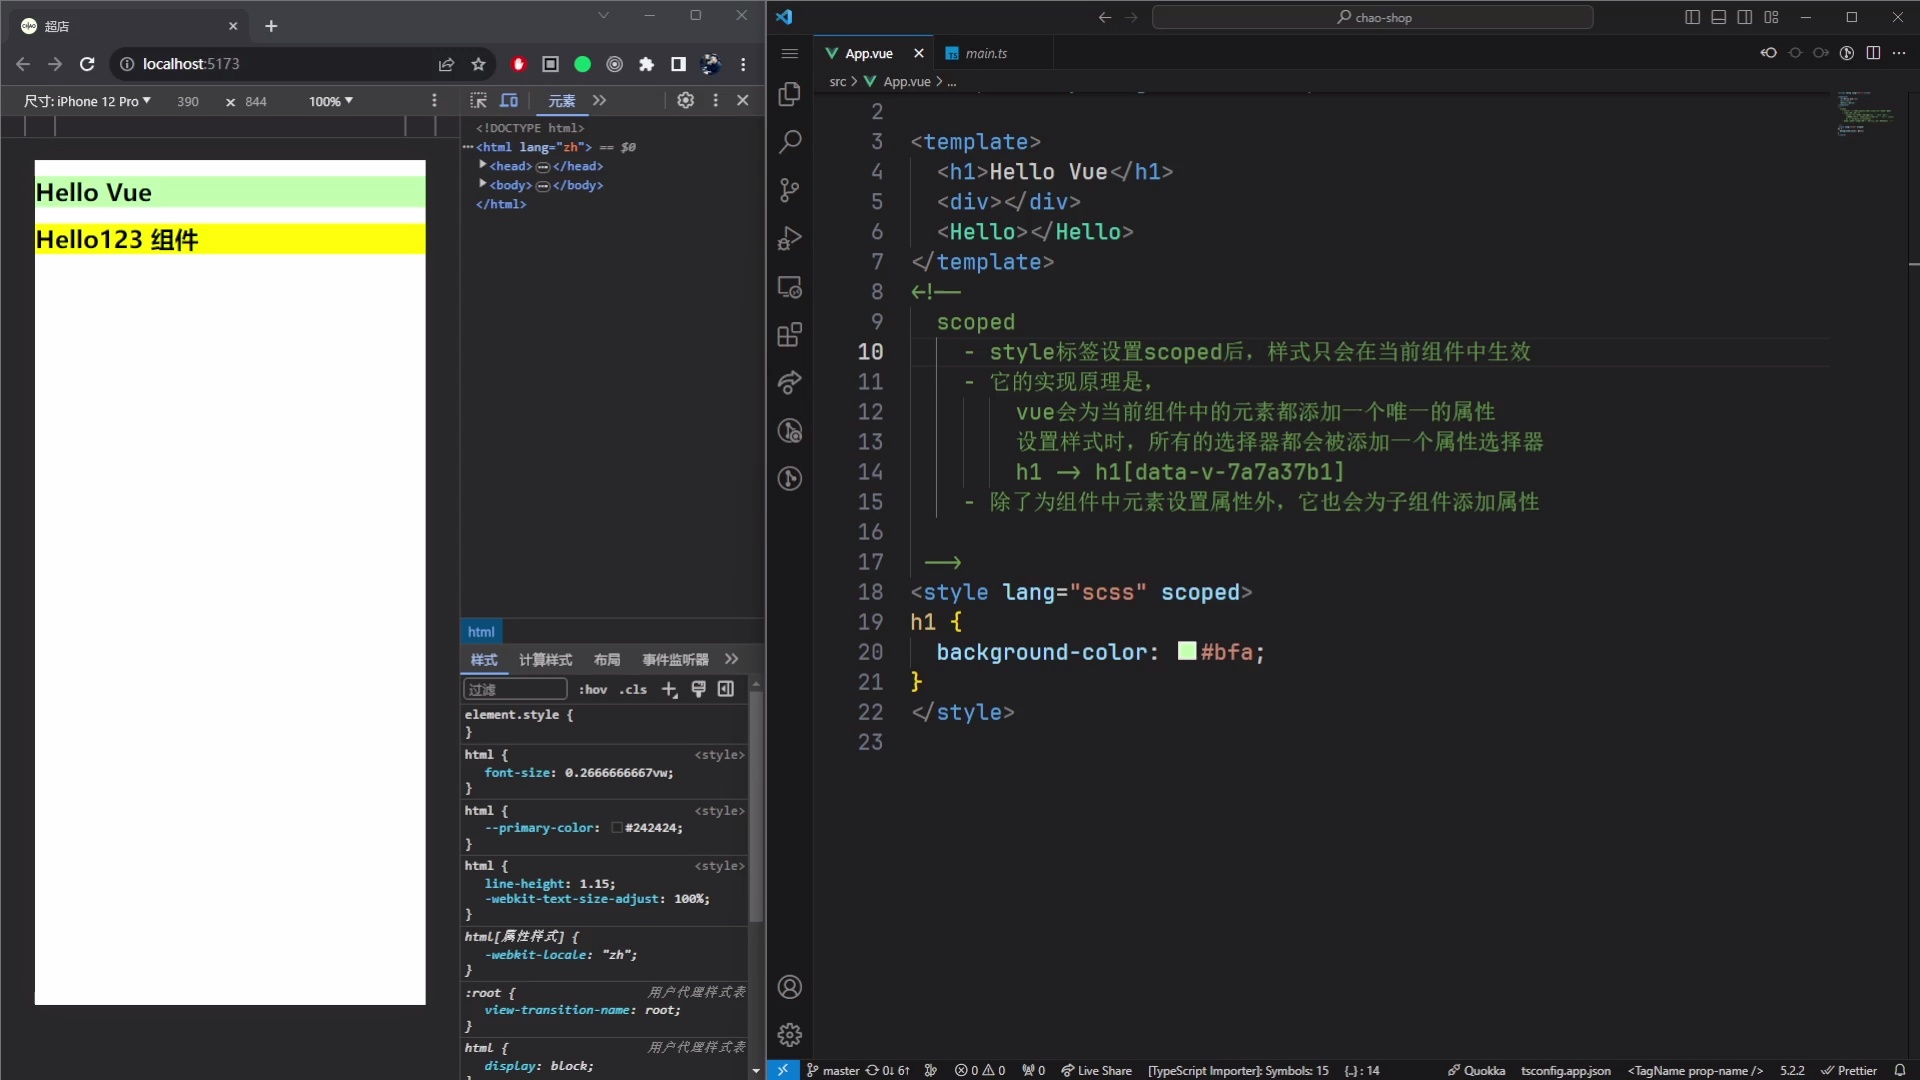Open the Explorer view in VS Code

point(790,95)
